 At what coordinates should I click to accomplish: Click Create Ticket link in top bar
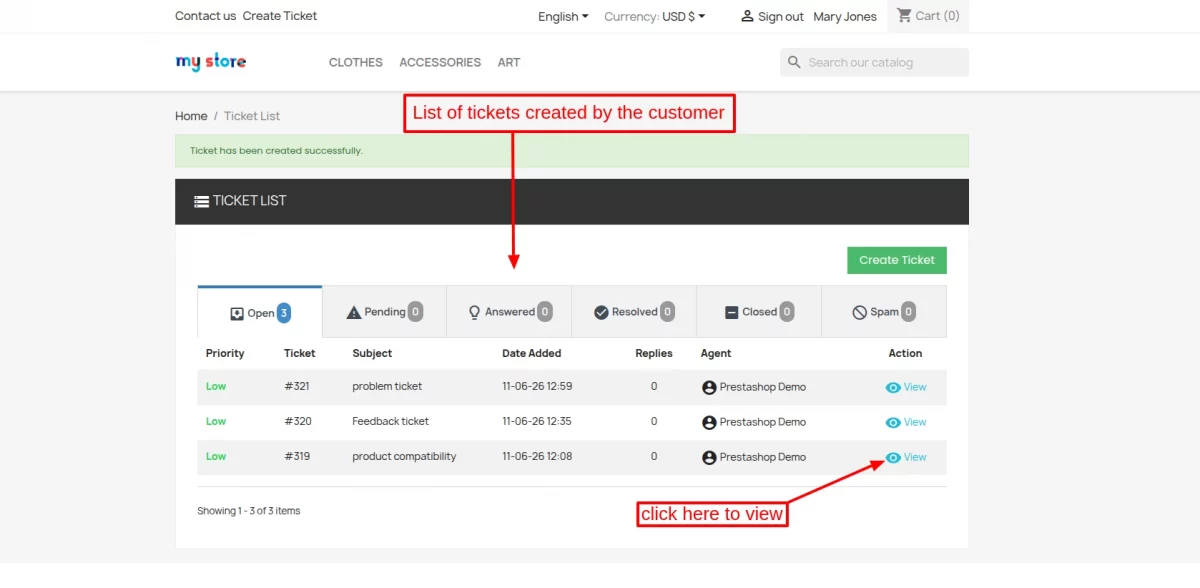pyautogui.click(x=280, y=16)
